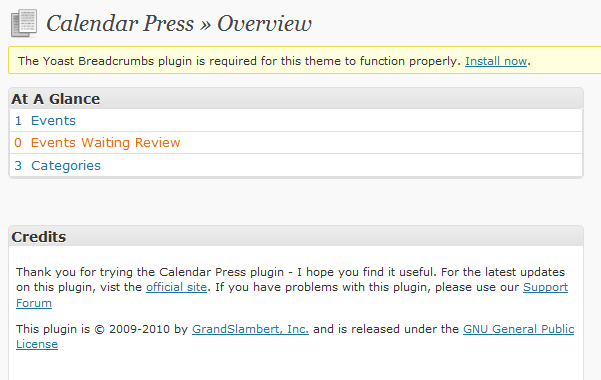
Task: Open the Install now link
Action: [x=496, y=61]
